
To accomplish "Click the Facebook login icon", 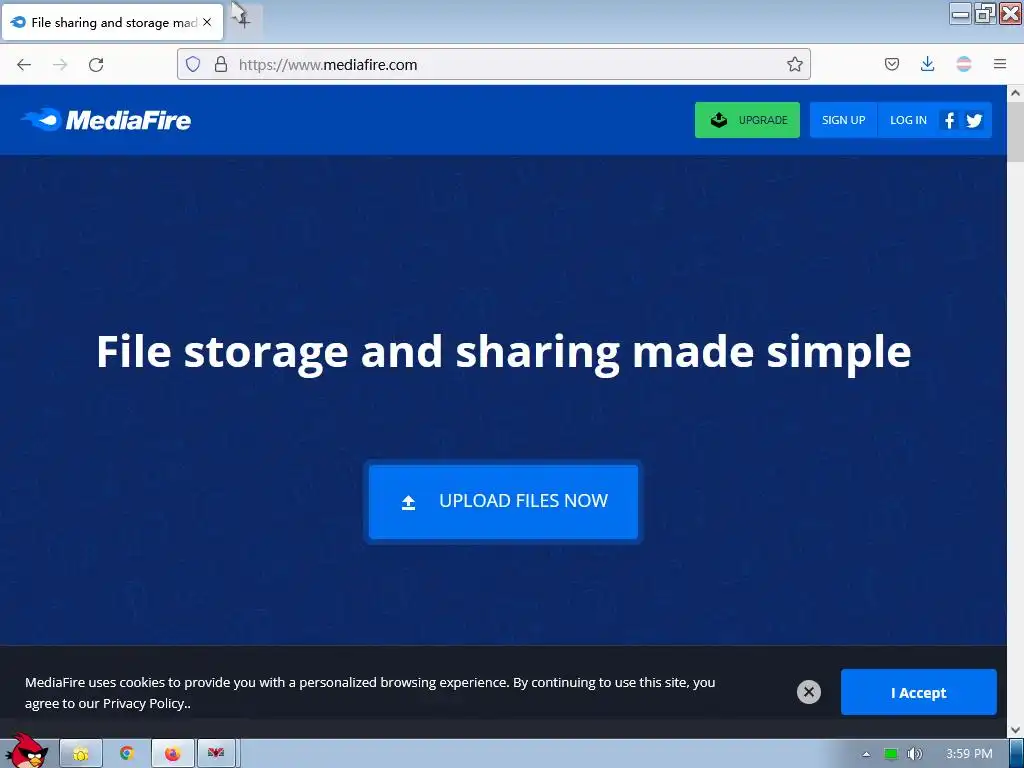I will (950, 120).
